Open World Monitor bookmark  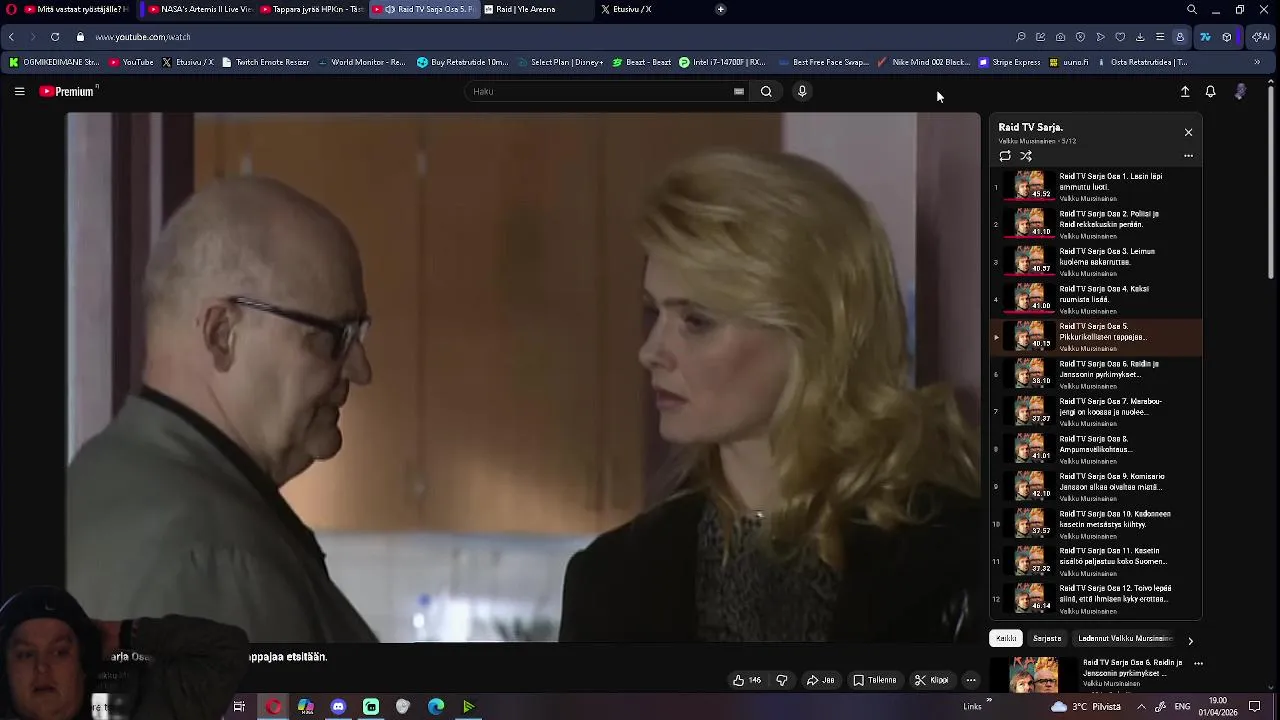tap(361, 62)
